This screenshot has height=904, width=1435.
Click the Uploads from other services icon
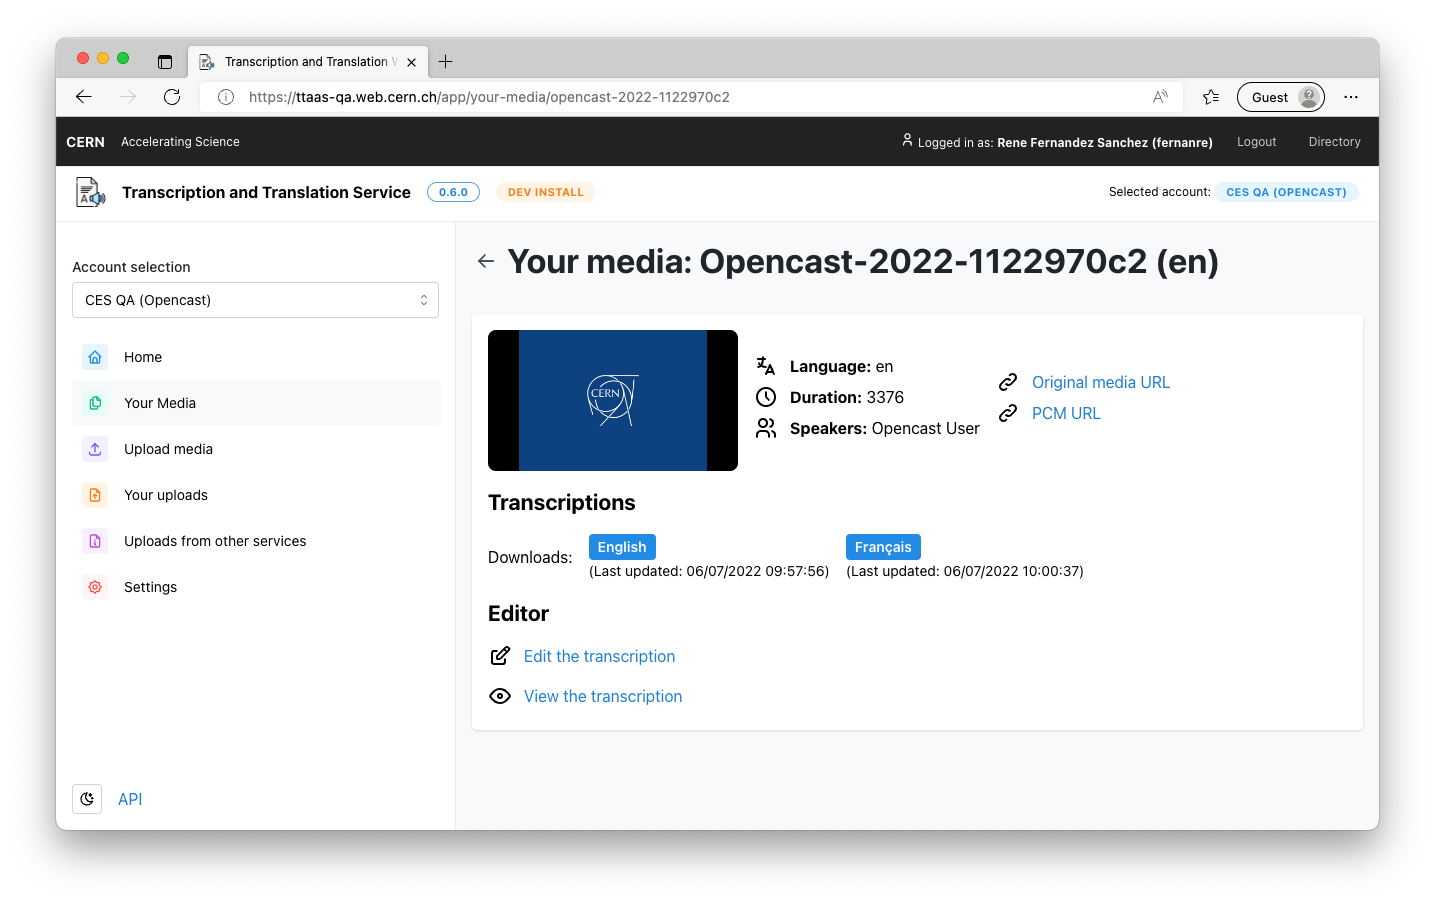(x=95, y=541)
